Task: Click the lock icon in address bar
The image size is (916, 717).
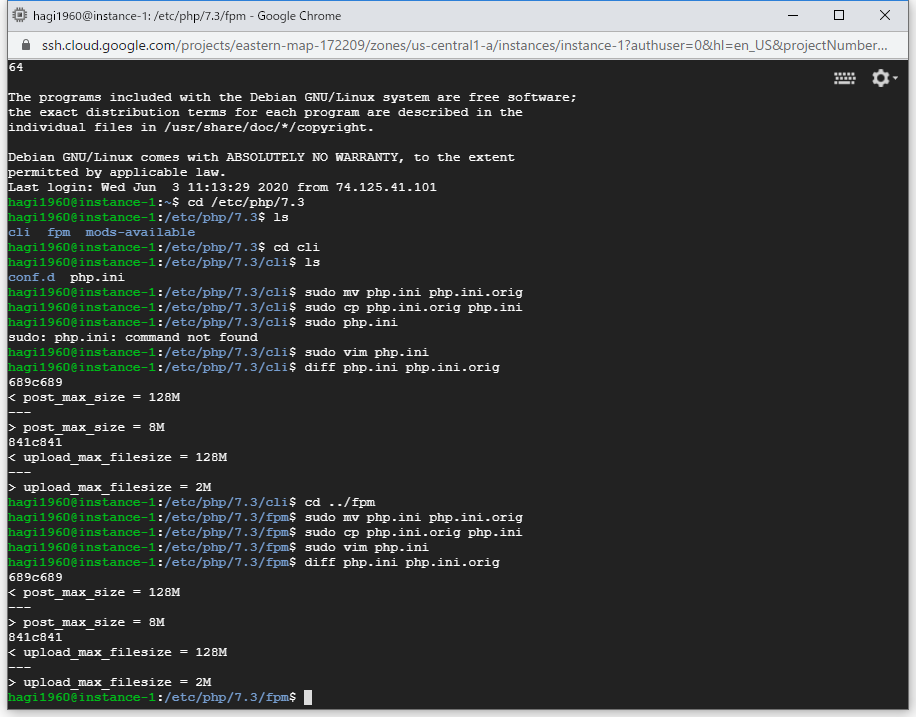Action: [x=25, y=45]
